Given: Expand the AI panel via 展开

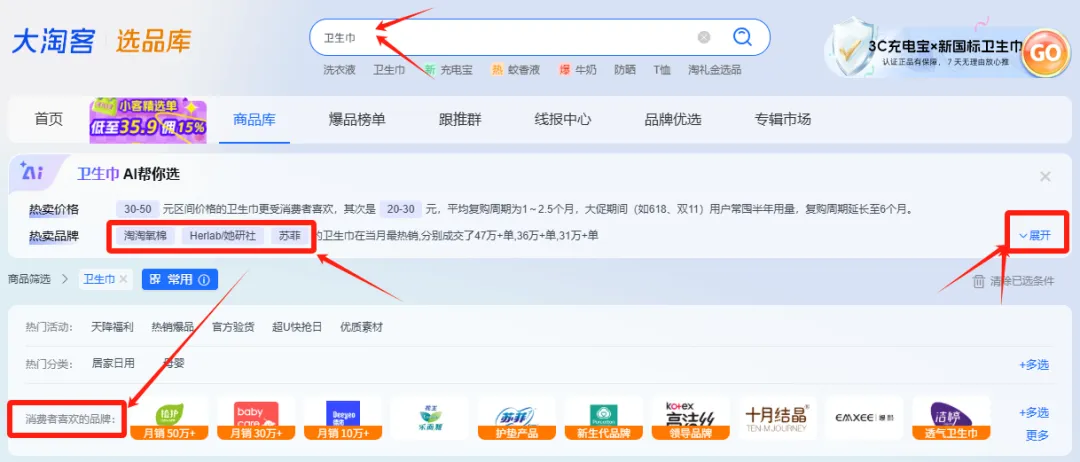Looking at the screenshot, I should (x=1035, y=235).
